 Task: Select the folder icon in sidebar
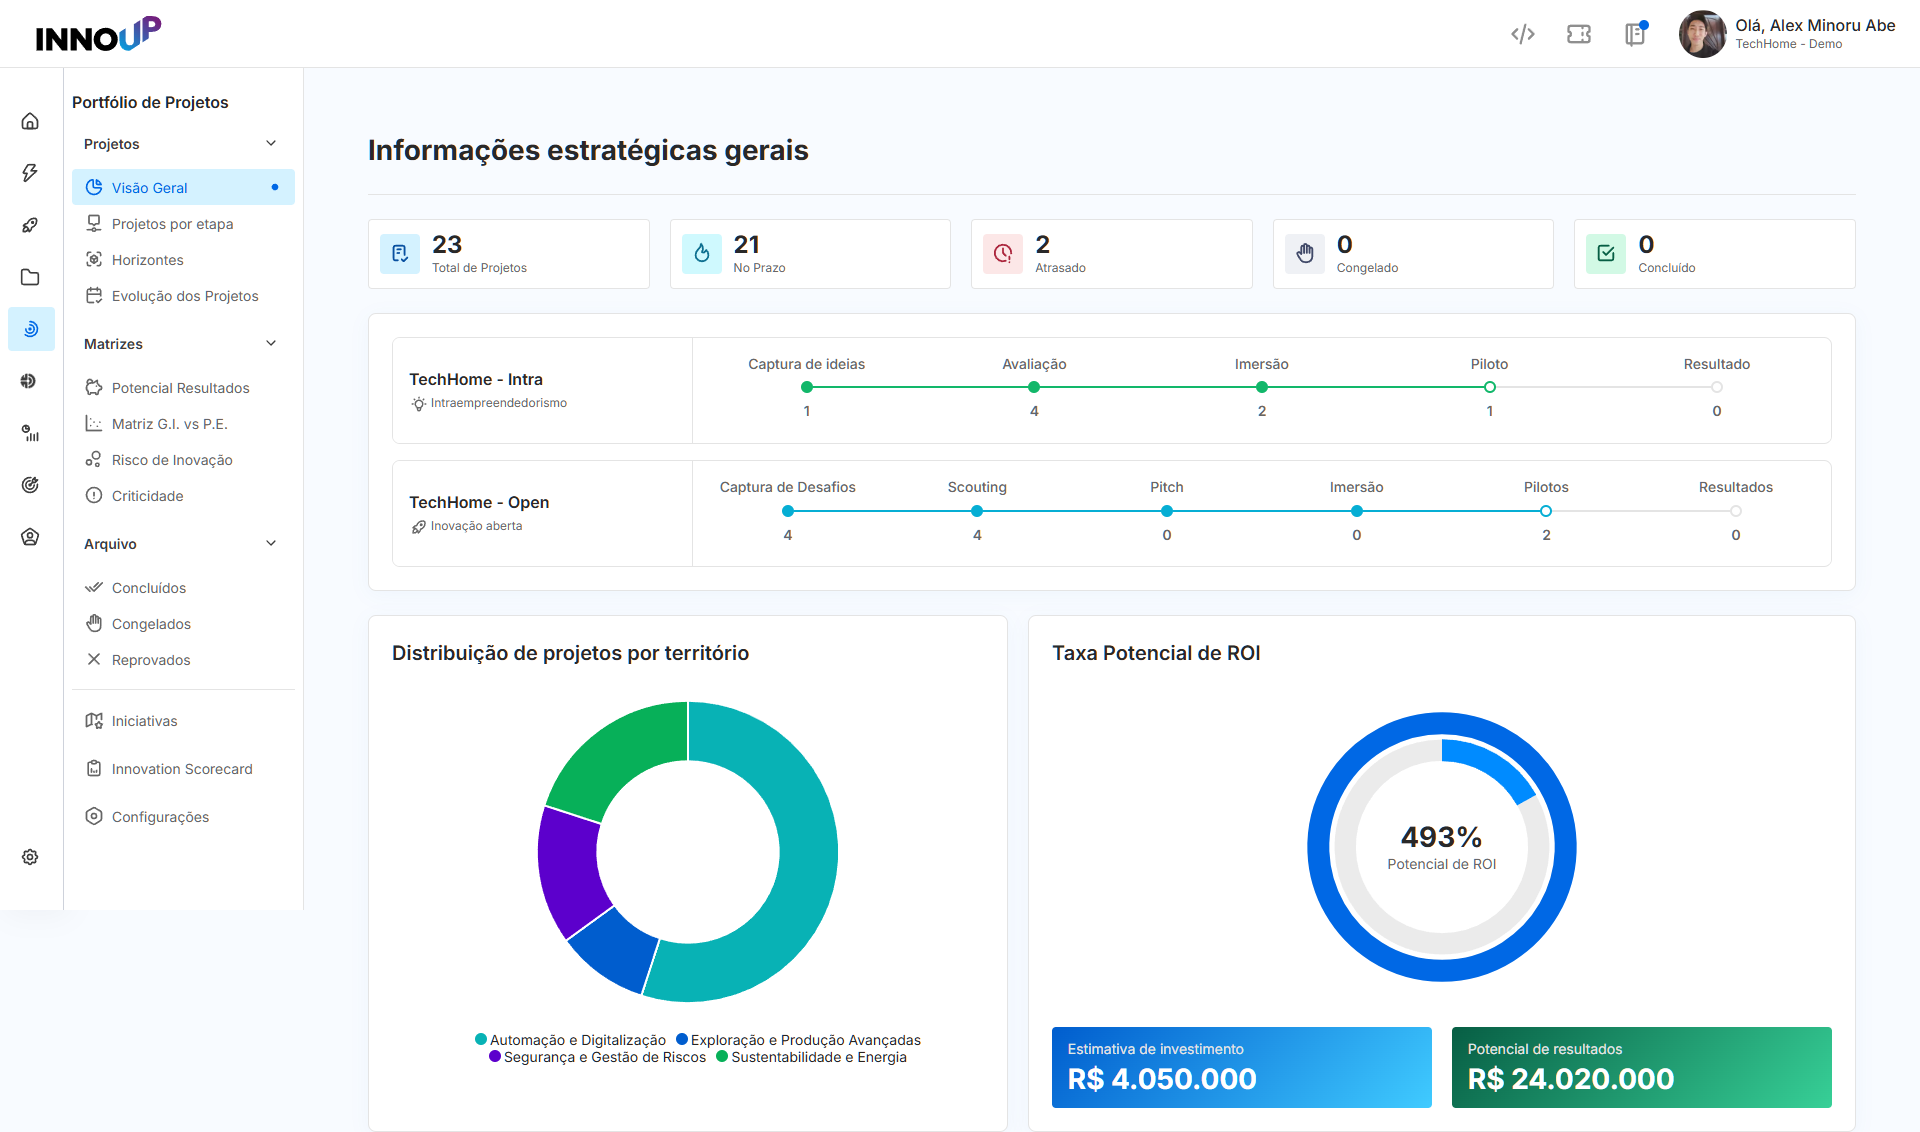(x=30, y=277)
